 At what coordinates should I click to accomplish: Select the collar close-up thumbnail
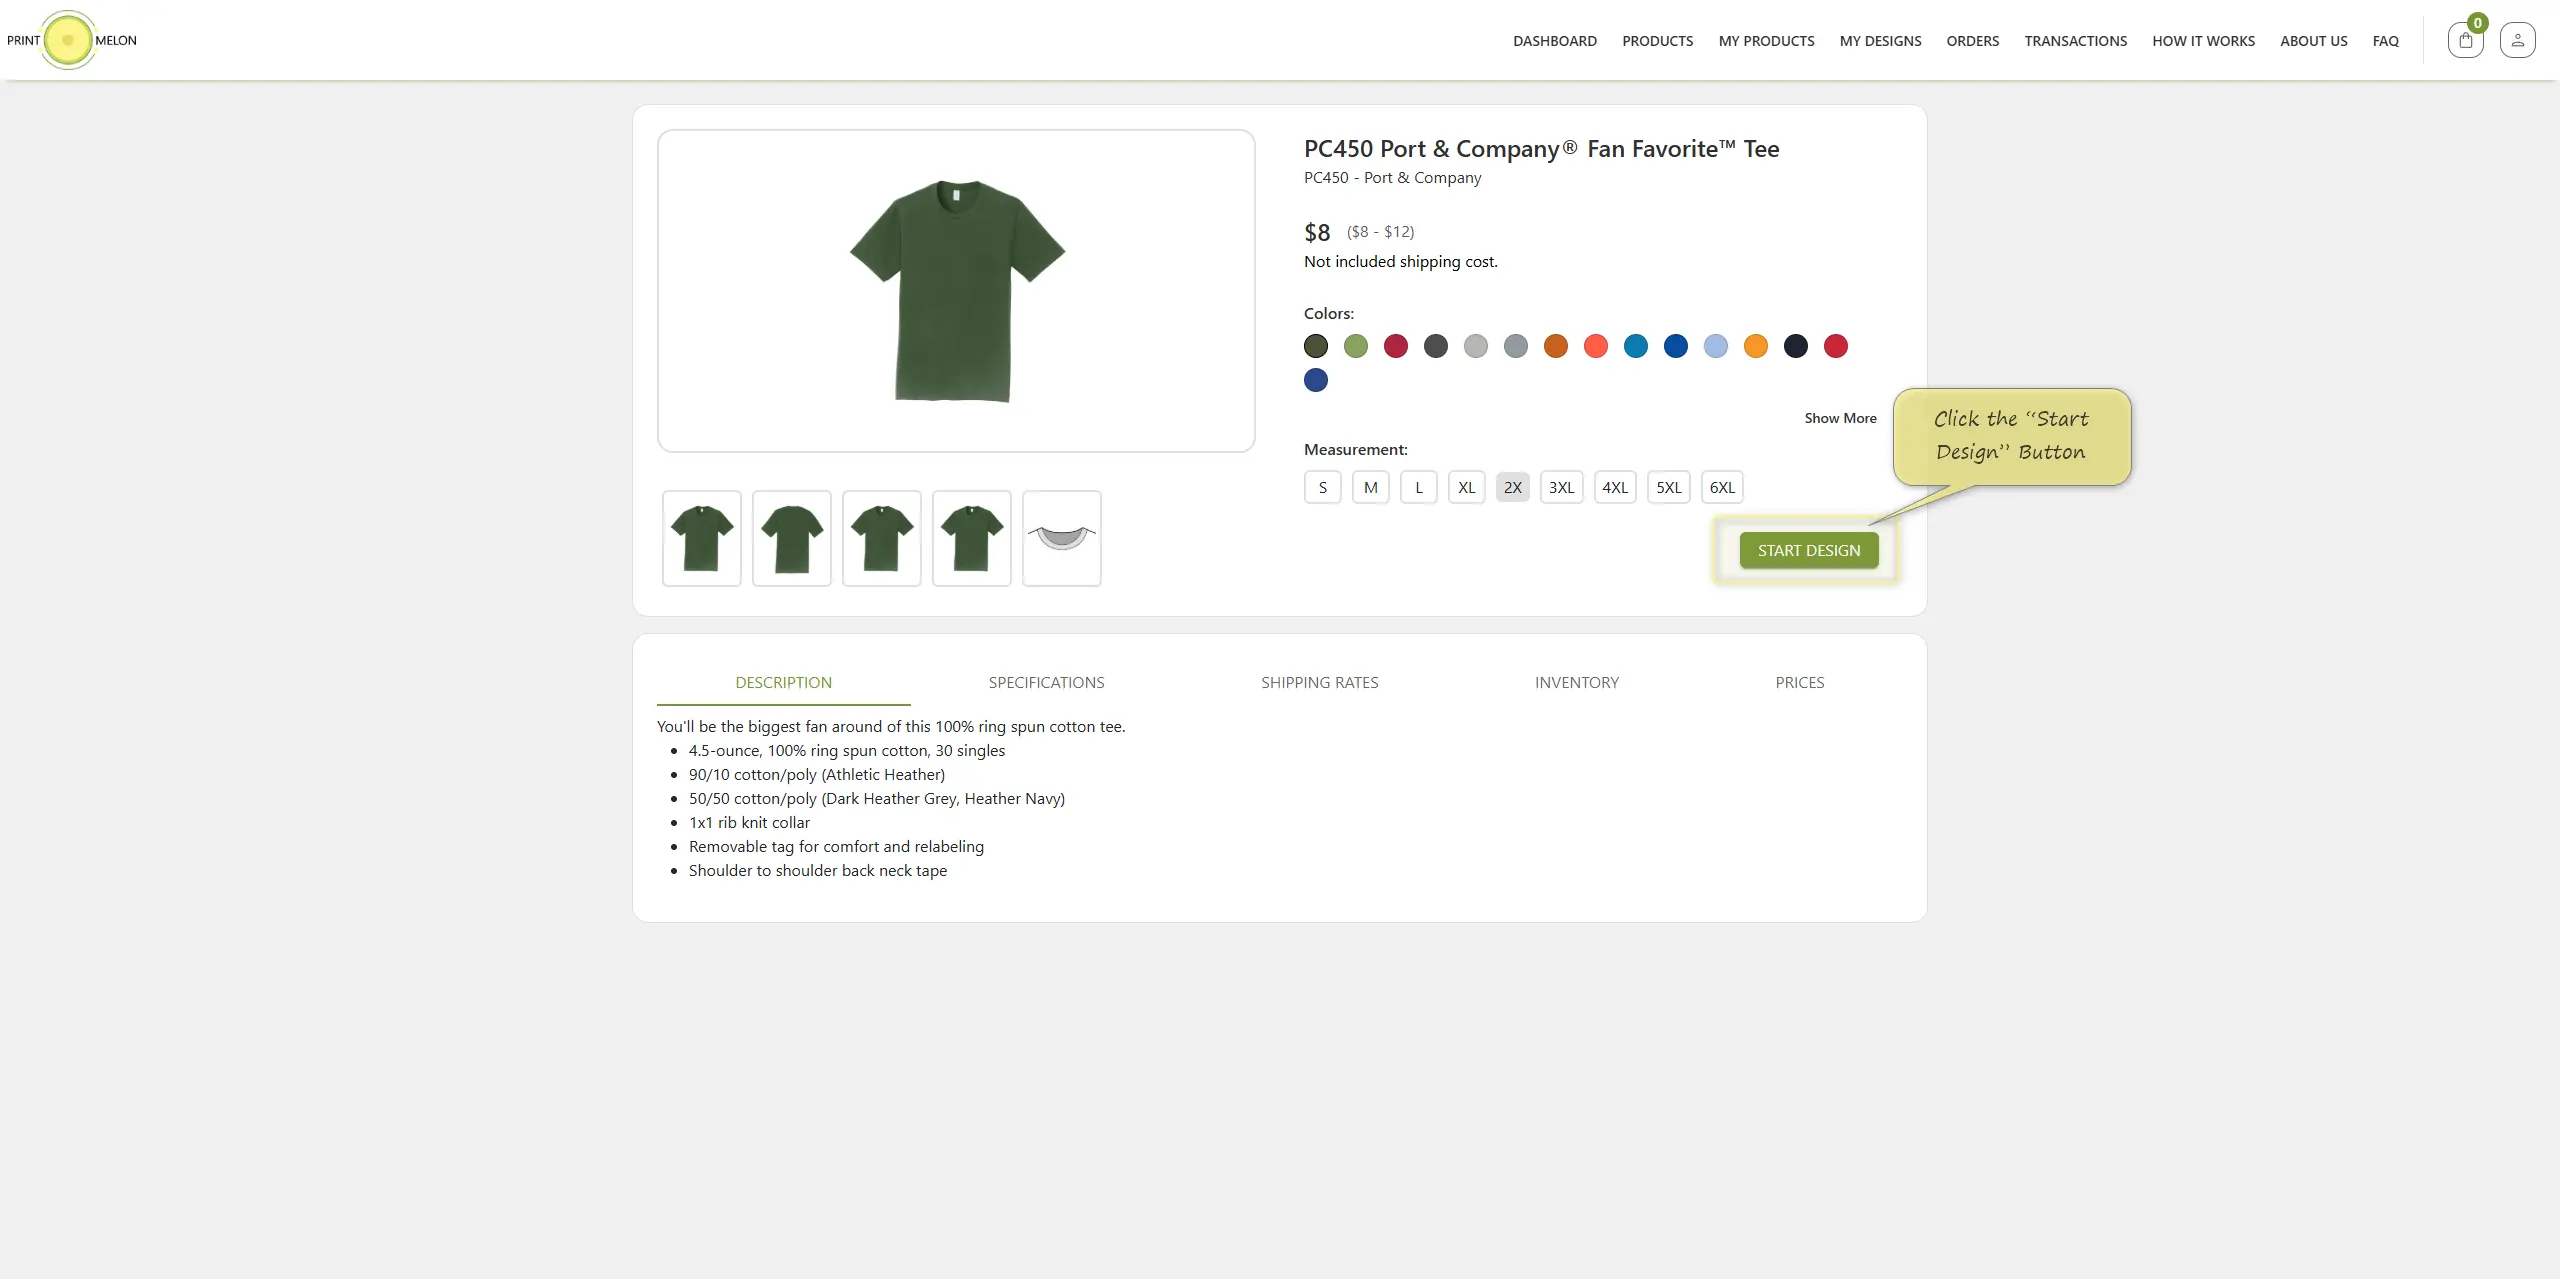point(1061,538)
